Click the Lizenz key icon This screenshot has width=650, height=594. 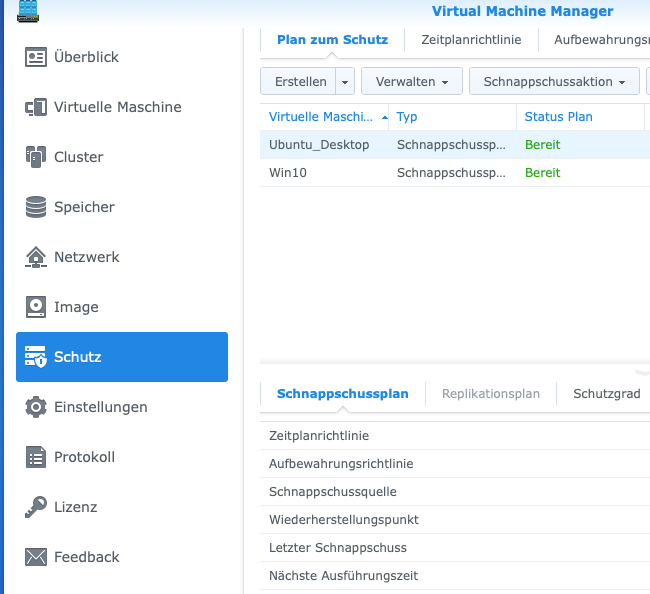tap(36, 507)
